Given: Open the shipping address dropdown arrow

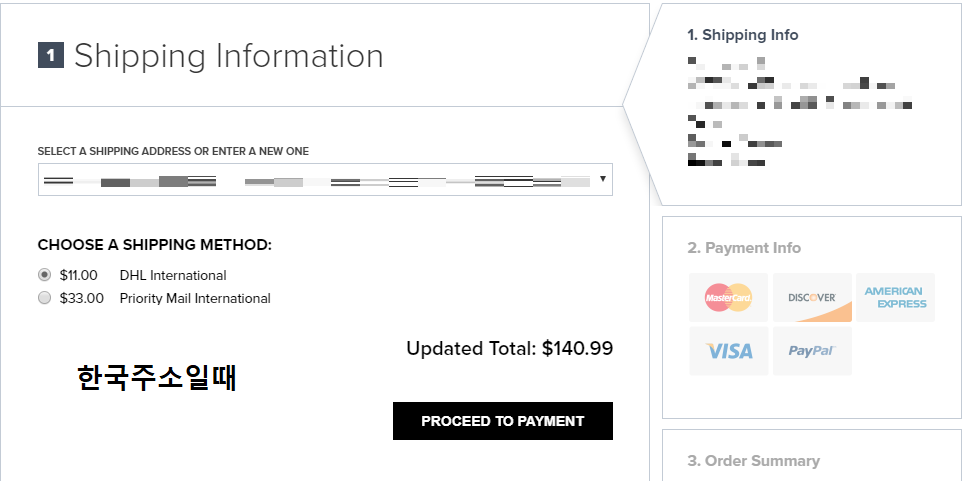Looking at the screenshot, I should (x=602, y=180).
